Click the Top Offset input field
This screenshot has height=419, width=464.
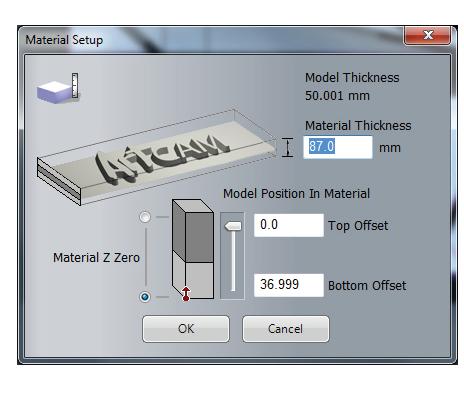point(289,225)
